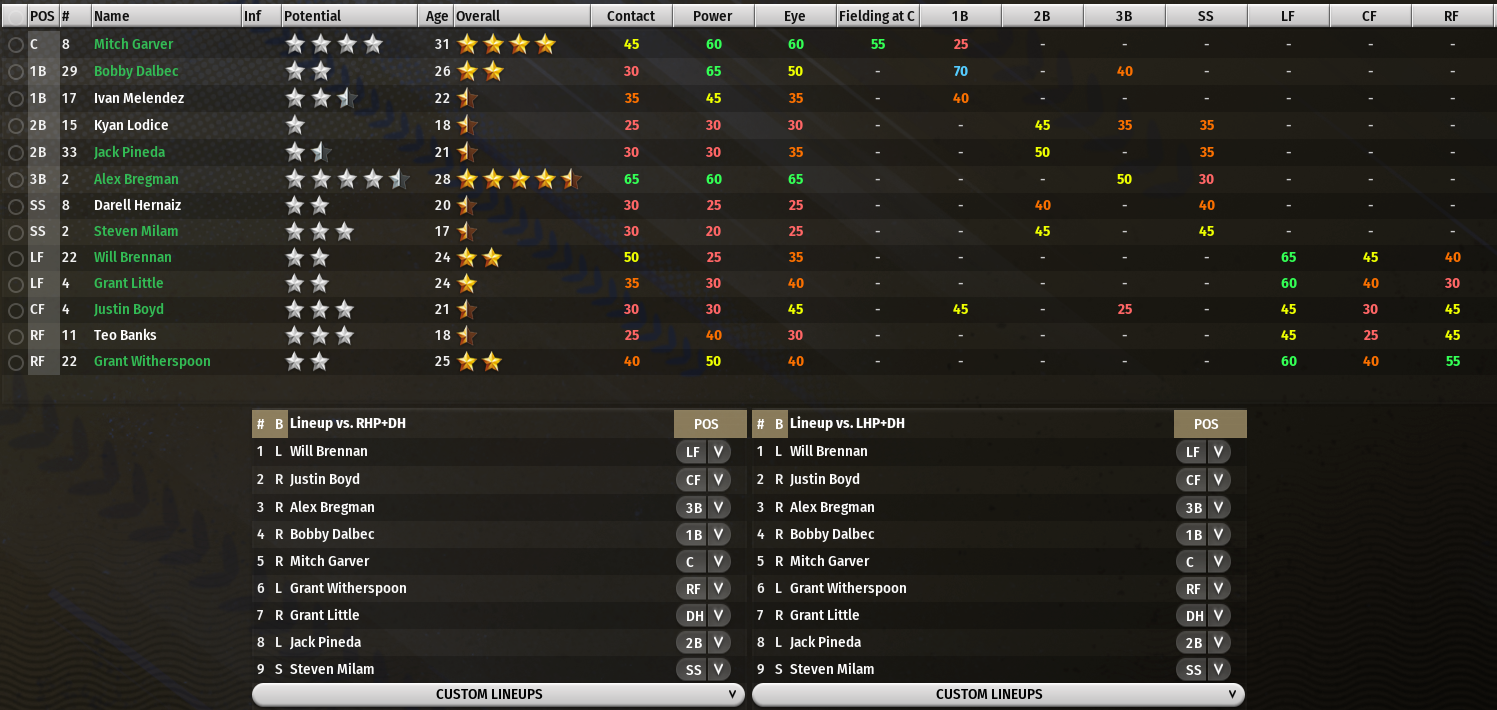This screenshot has width=1497, height=710.
Task: Click Grant Witherspoon's gold overall stars
Action: [x=480, y=361]
